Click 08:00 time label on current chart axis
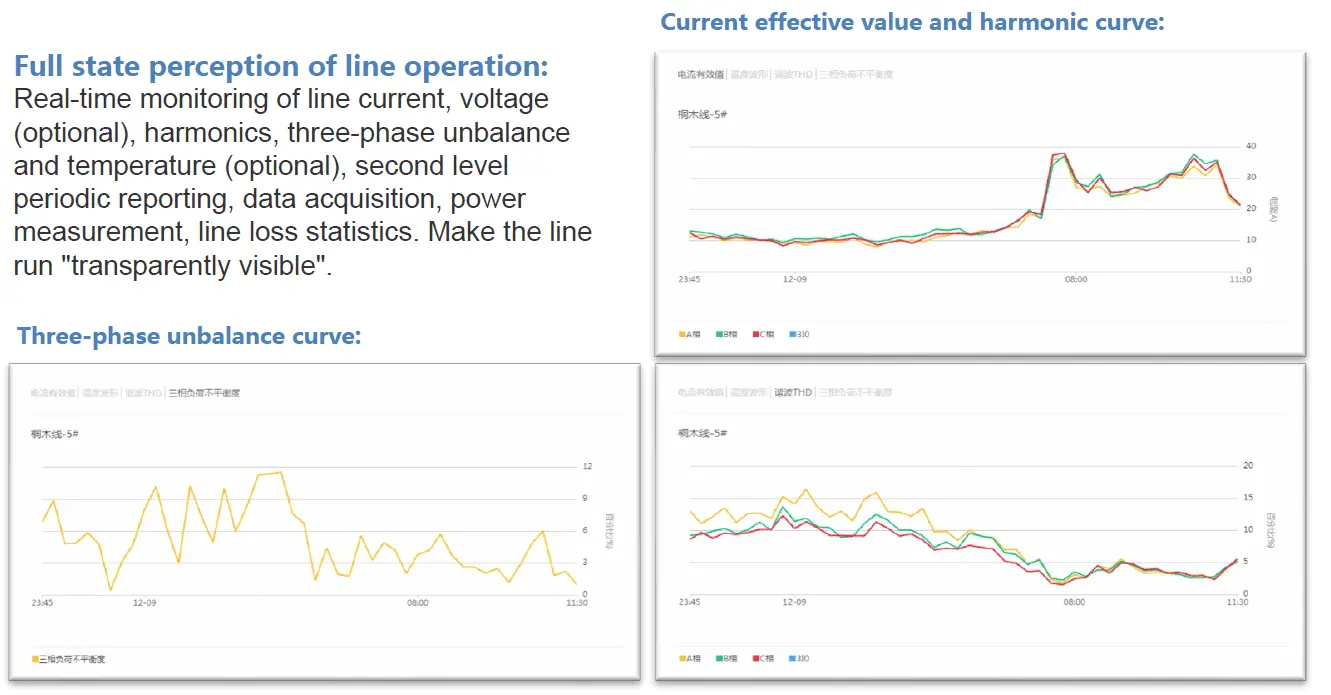 (1075, 280)
